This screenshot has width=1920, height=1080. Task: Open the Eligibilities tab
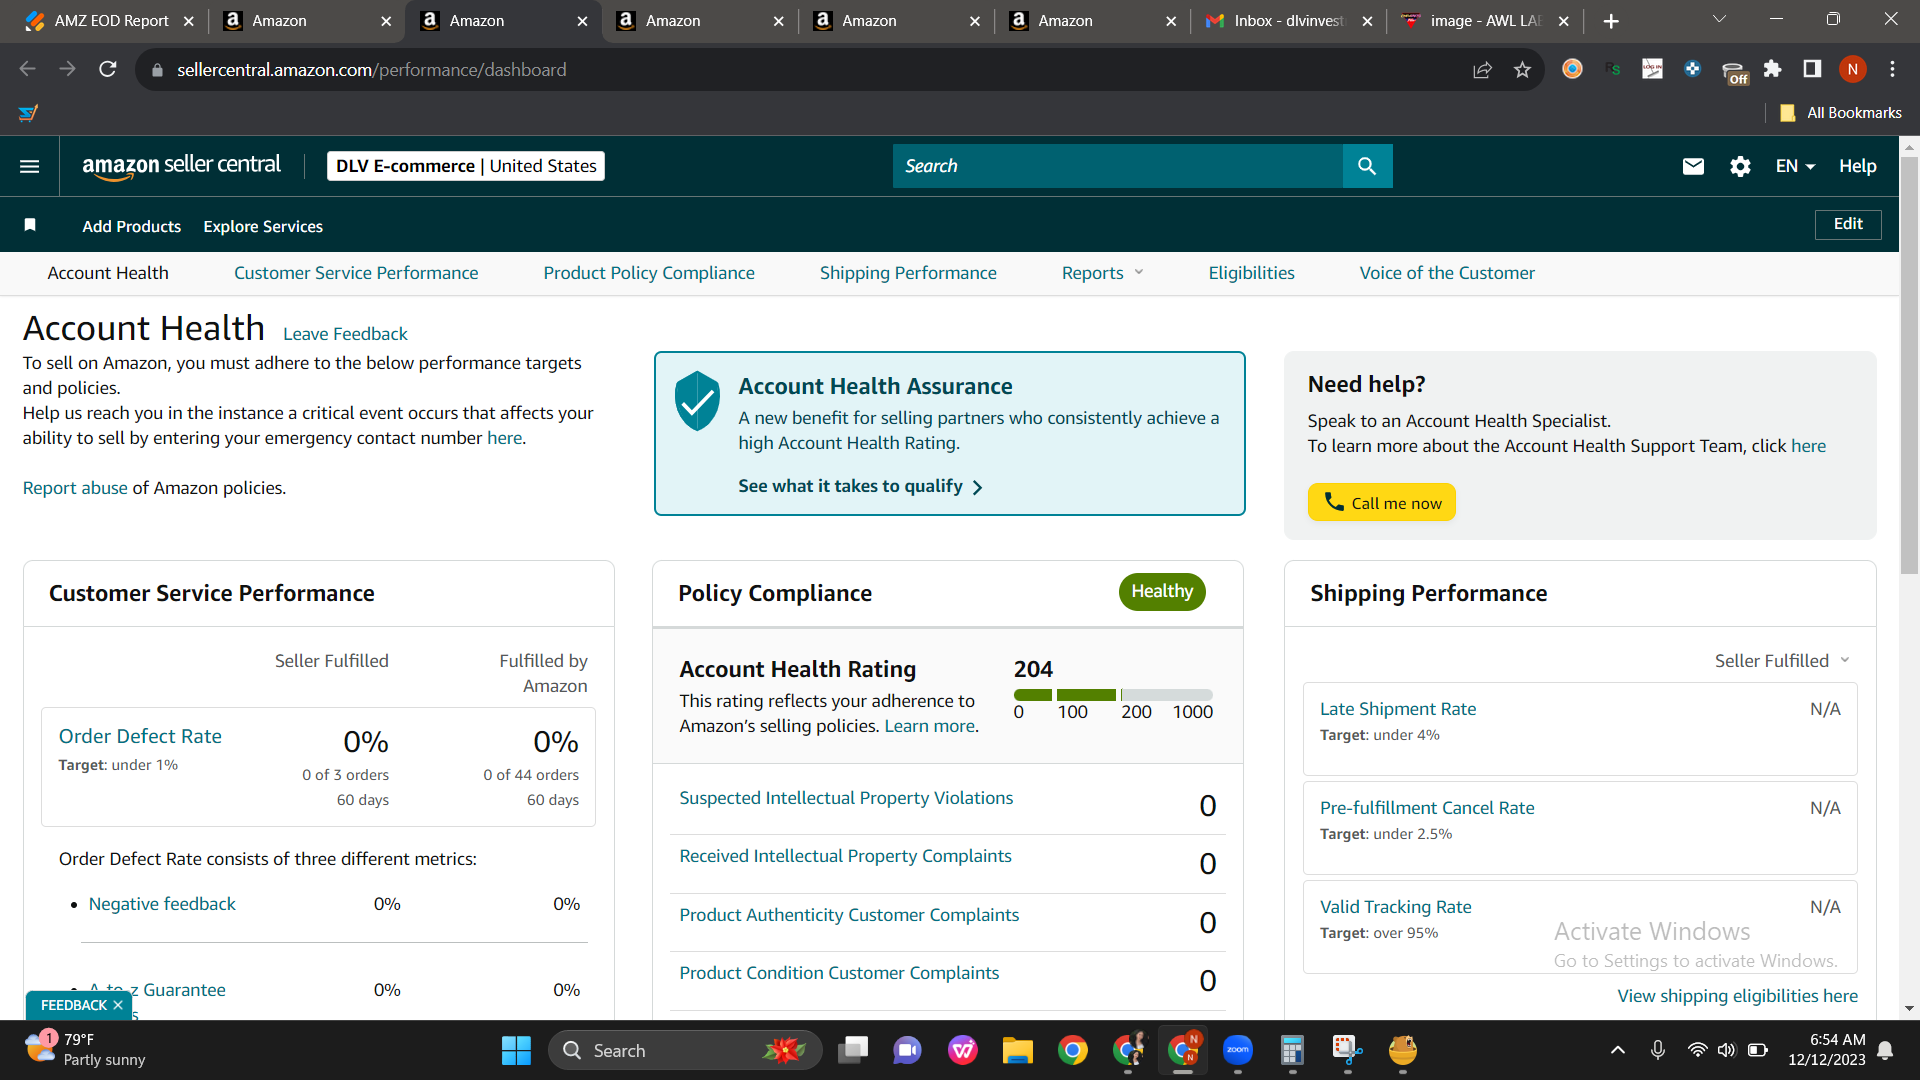pyautogui.click(x=1251, y=273)
